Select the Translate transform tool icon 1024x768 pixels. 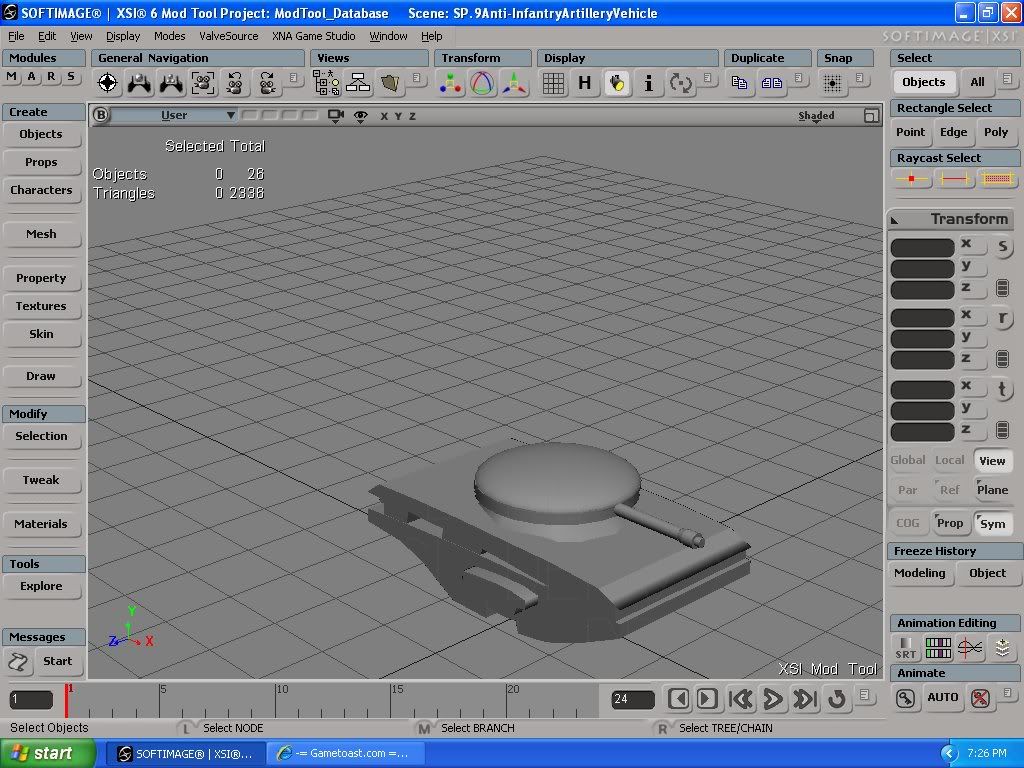click(x=515, y=83)
